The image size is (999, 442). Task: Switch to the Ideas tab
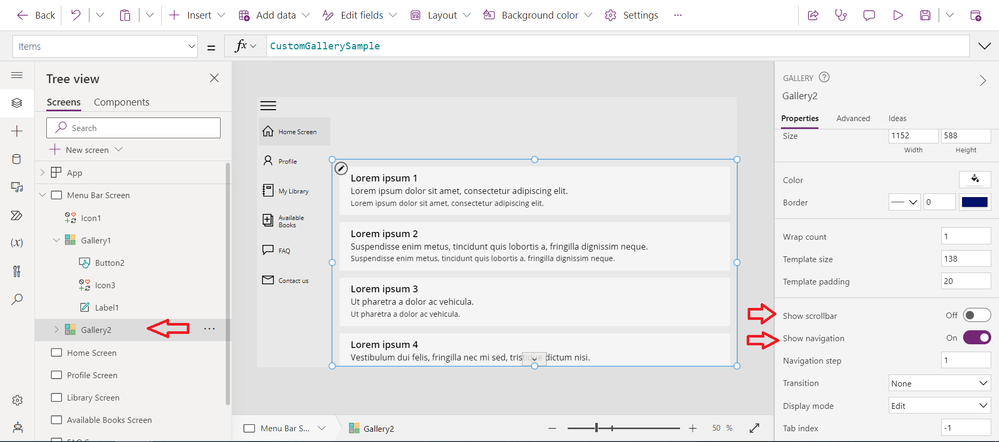pos(897,118)
